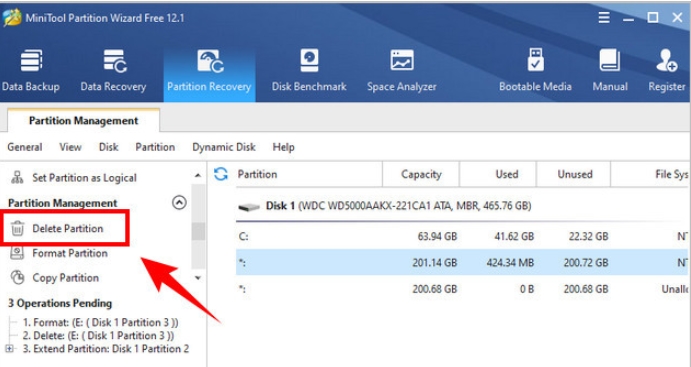Launch the Space Analyzer
The image size is (691, 367).
(x=401, y=70)
